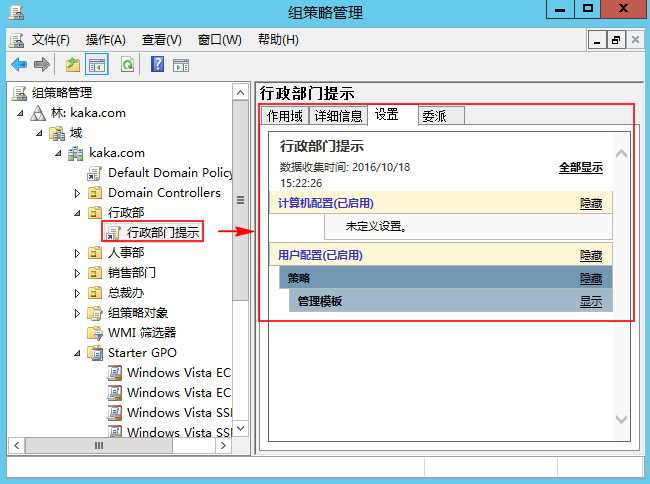Collapse the 域 tree node
This screenshot has width=650, height=484.
(39, 133)
